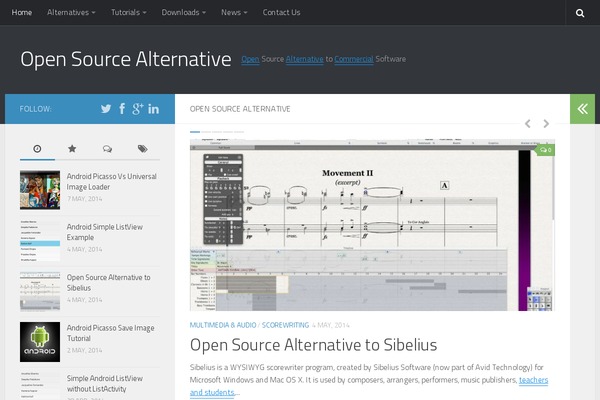Click the Picasso painting thumbnail
This screenshot has height=400, width=600.
[x=40, y=190]
